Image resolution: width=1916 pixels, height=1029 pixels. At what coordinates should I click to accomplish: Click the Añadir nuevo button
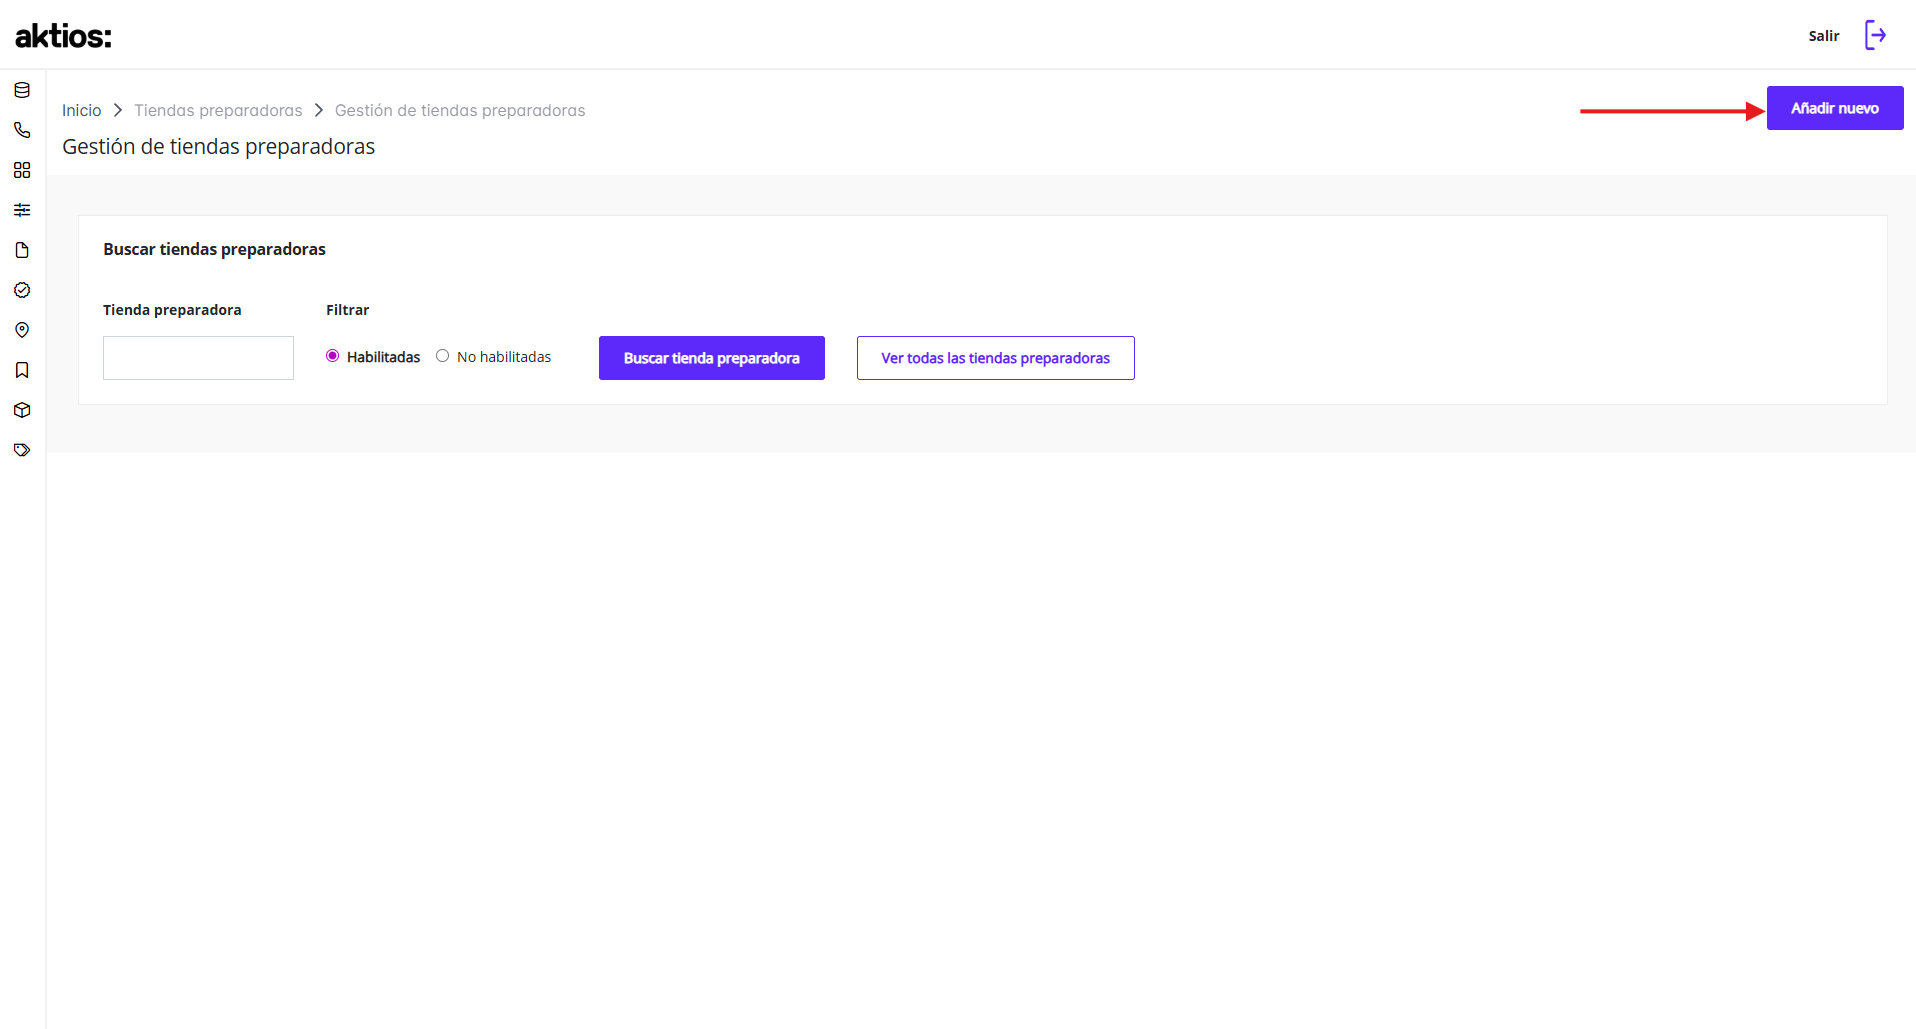(1835, 108)
